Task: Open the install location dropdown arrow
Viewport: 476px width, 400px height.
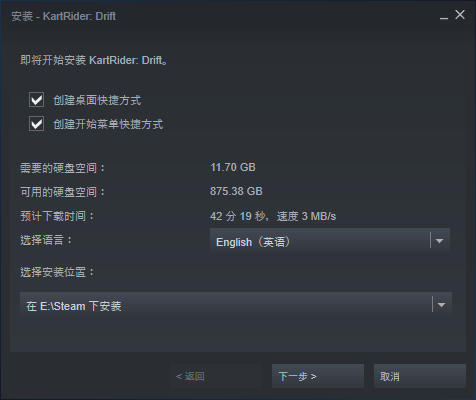Action: [x=441, y=305]
